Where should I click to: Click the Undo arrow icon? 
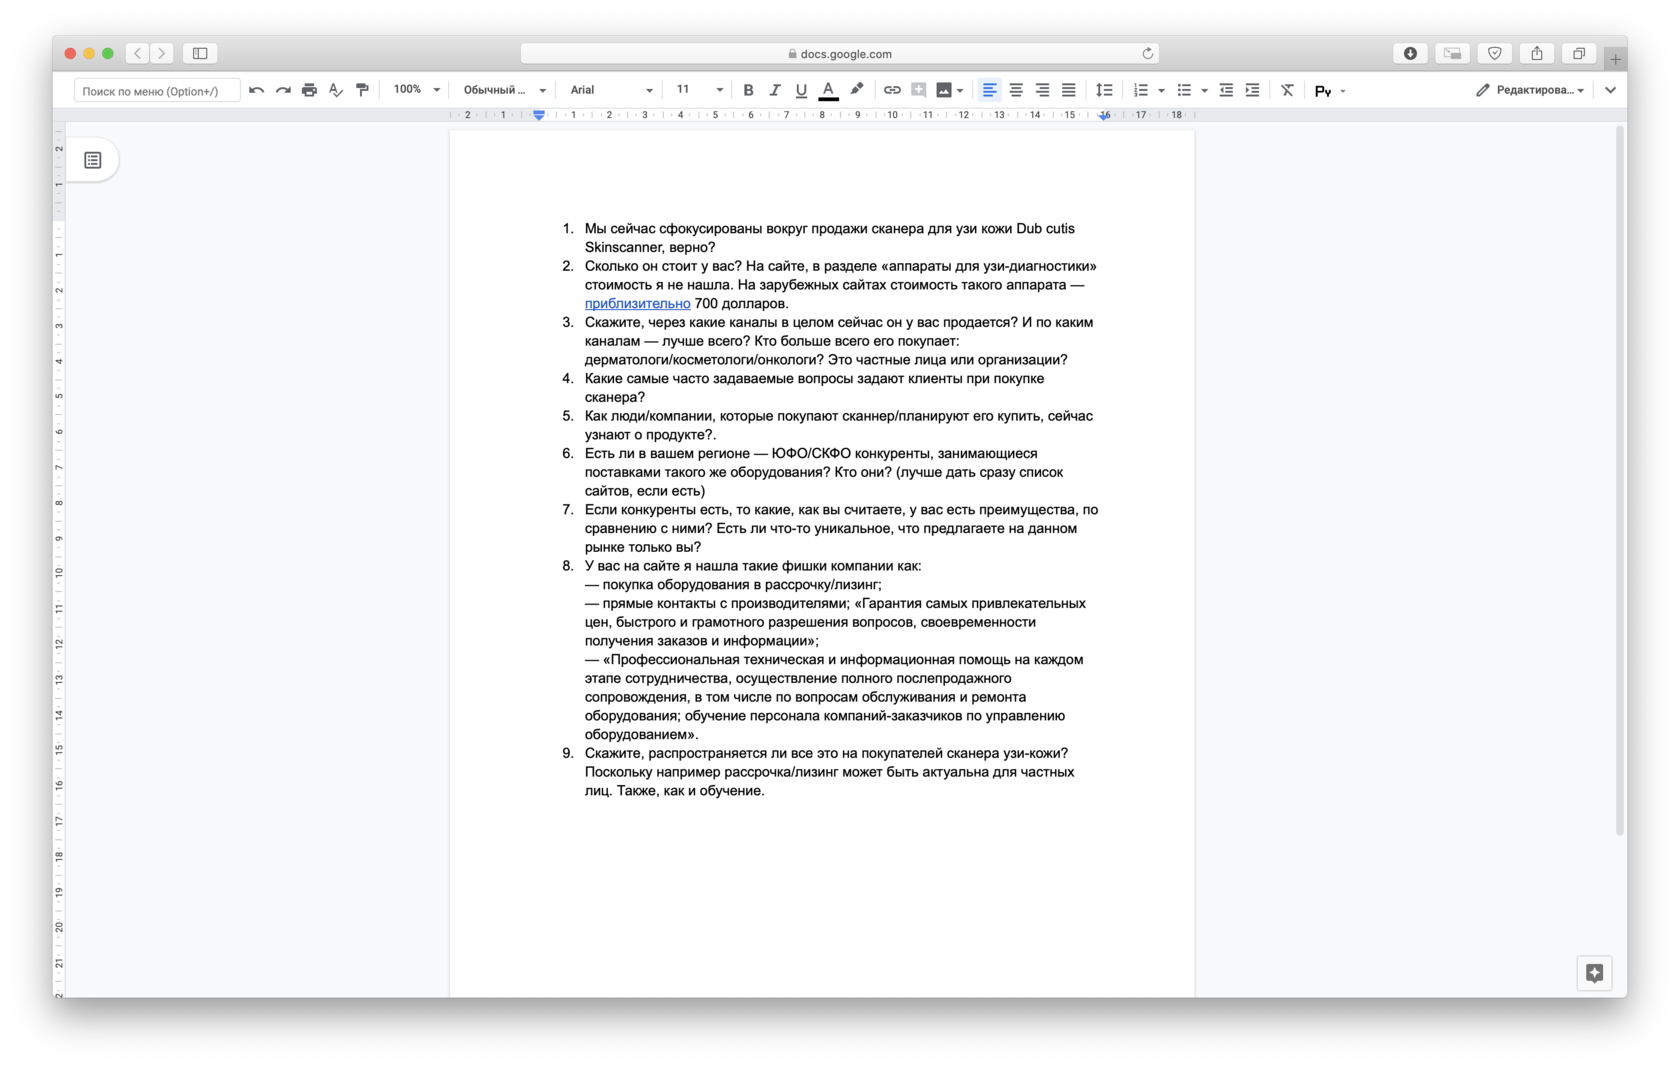coord(257,90)
